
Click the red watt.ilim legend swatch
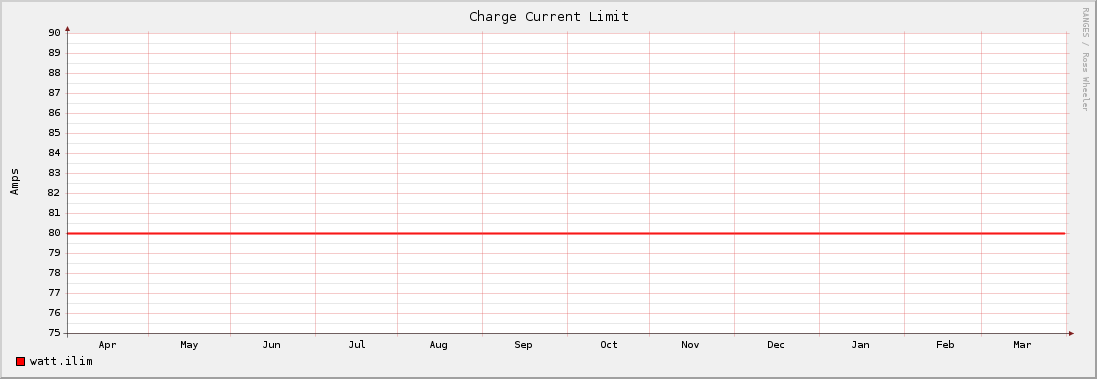20,362
